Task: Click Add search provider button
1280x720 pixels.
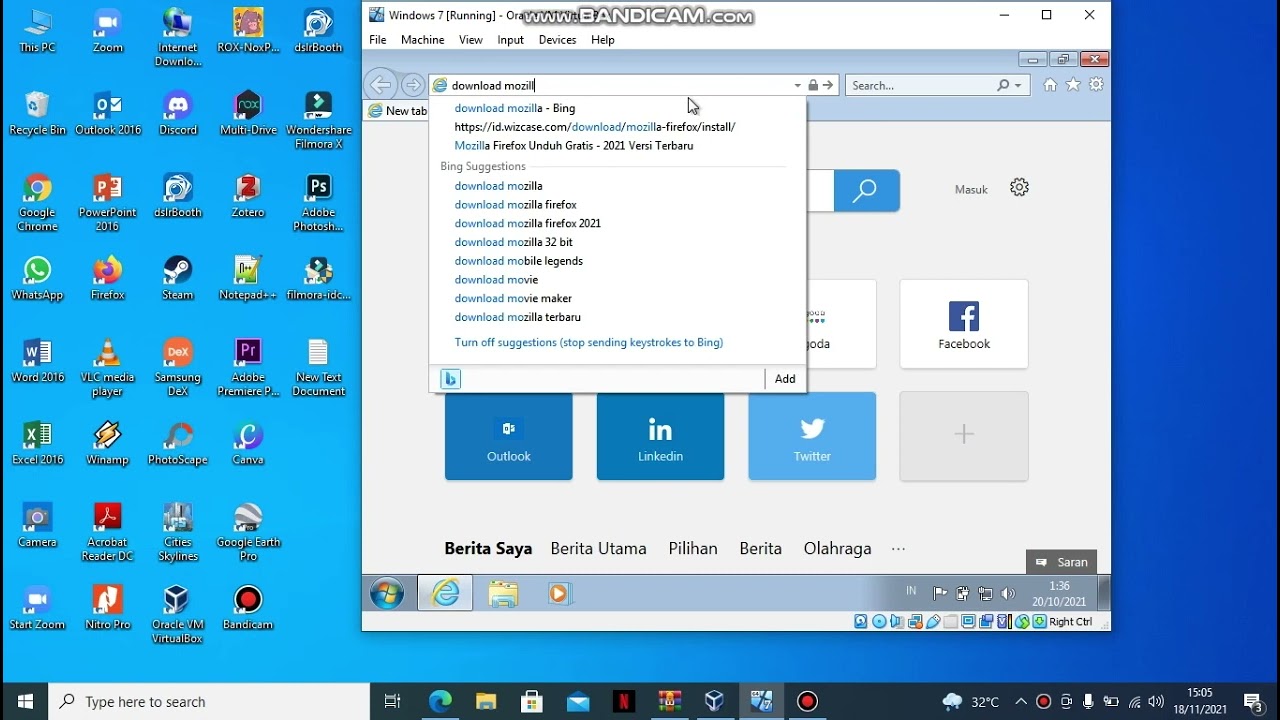Action: (x=785, y=379)
